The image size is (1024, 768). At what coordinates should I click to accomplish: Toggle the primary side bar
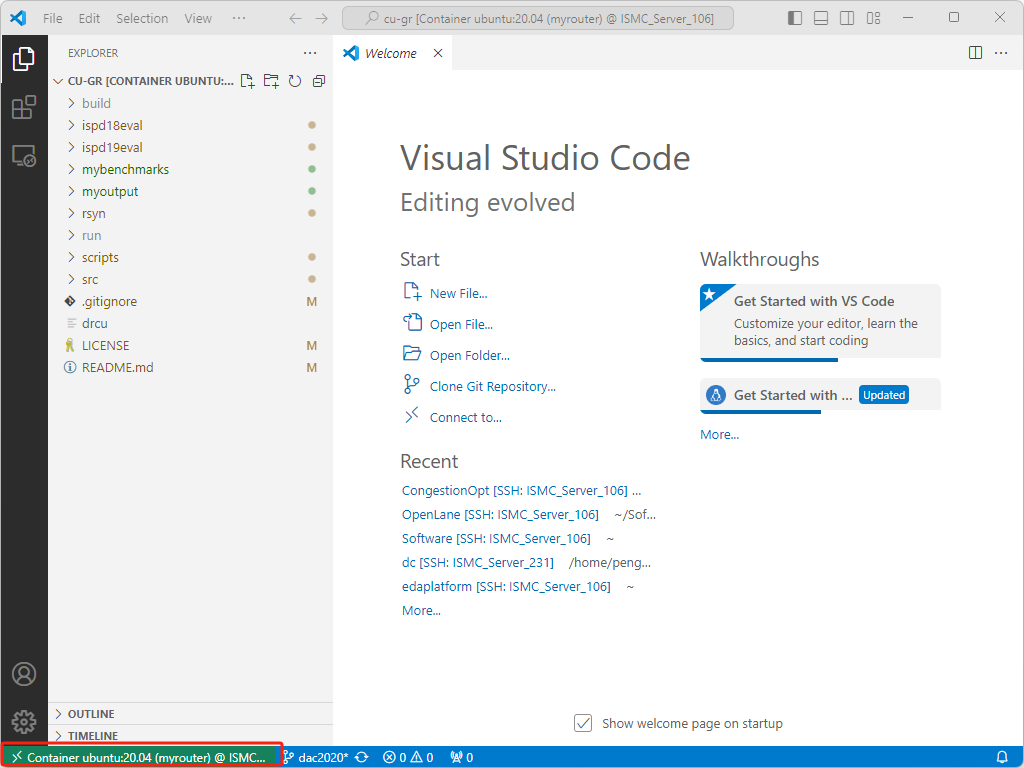[x=795, y=18]
